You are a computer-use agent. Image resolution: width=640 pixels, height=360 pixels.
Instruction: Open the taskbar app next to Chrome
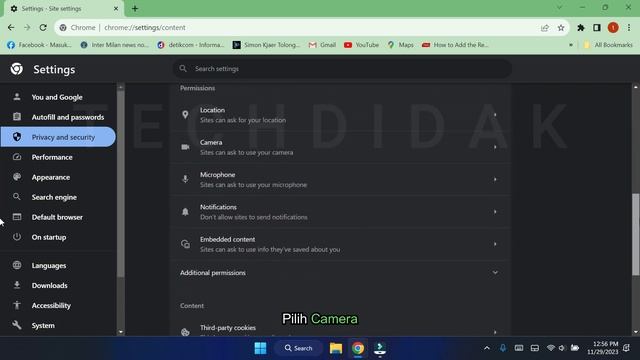[380, 348]
